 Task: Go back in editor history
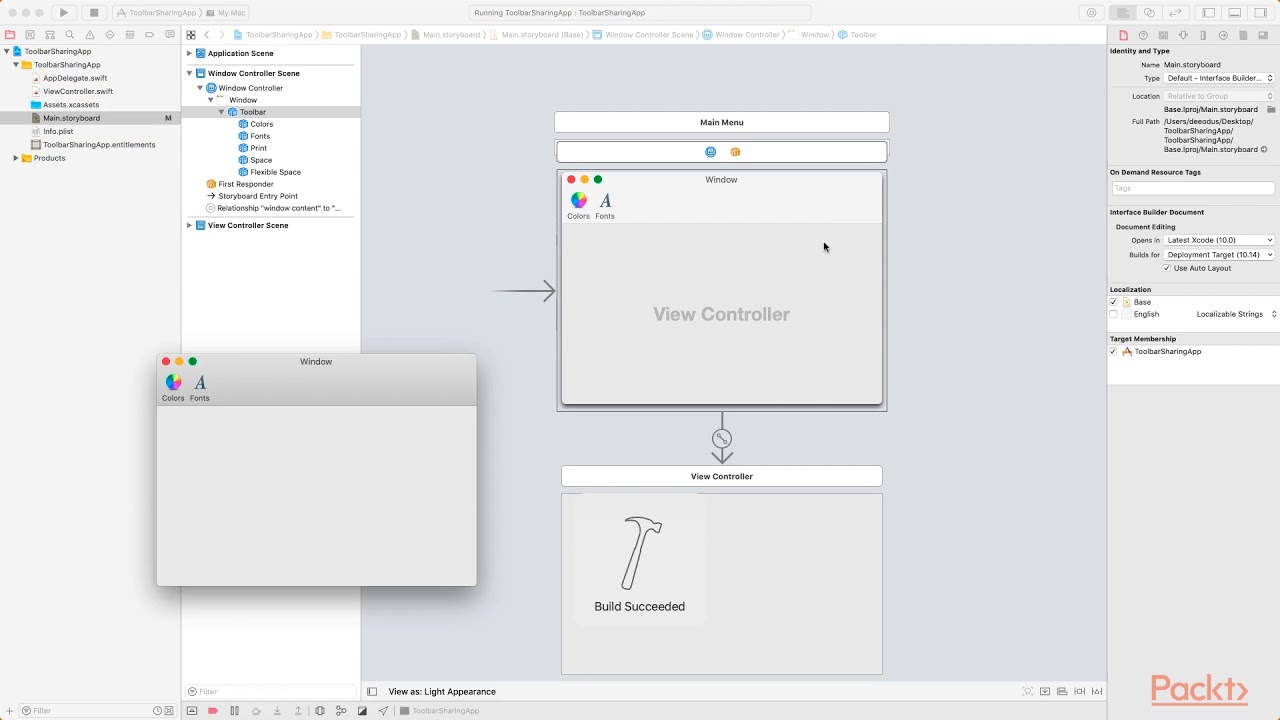[x=207, y=35]
